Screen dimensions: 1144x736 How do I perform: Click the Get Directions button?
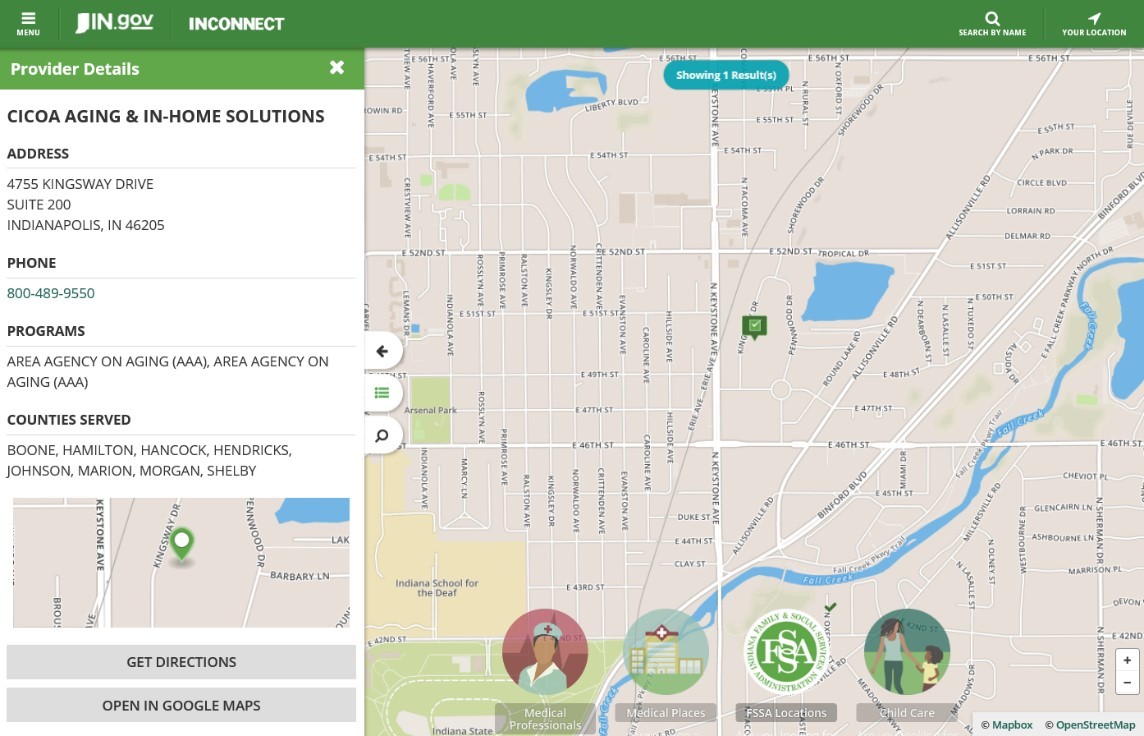(x=181, y=662)
